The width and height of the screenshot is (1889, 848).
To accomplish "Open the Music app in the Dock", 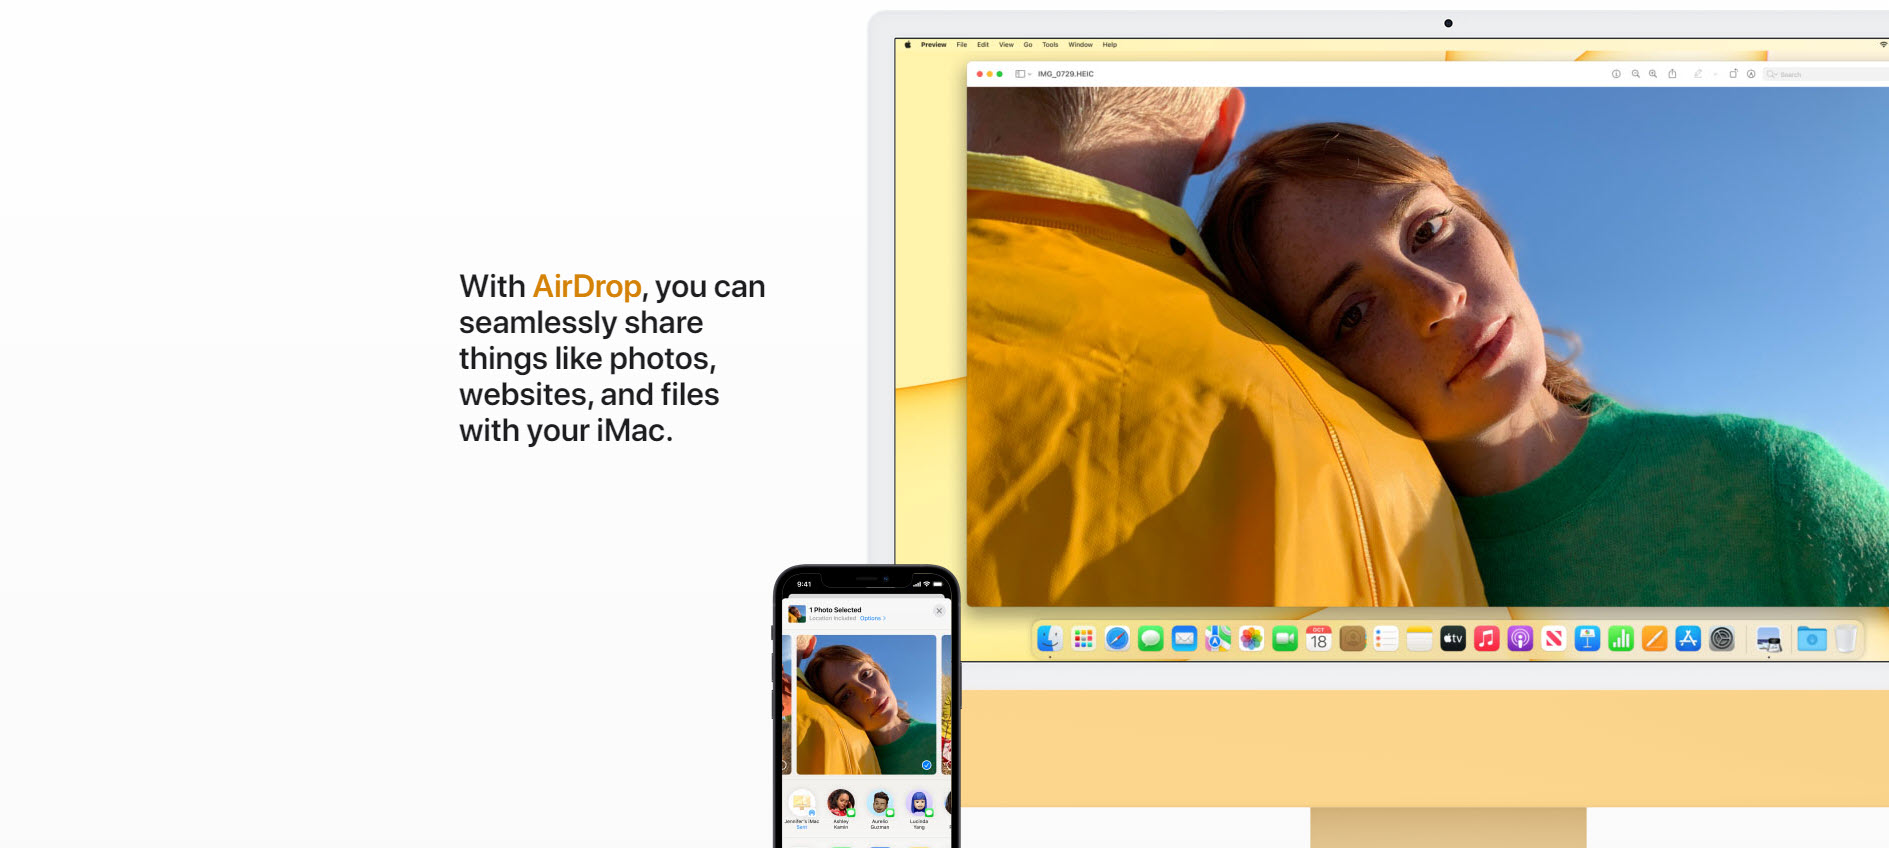I will click(x=1487, y=638).
